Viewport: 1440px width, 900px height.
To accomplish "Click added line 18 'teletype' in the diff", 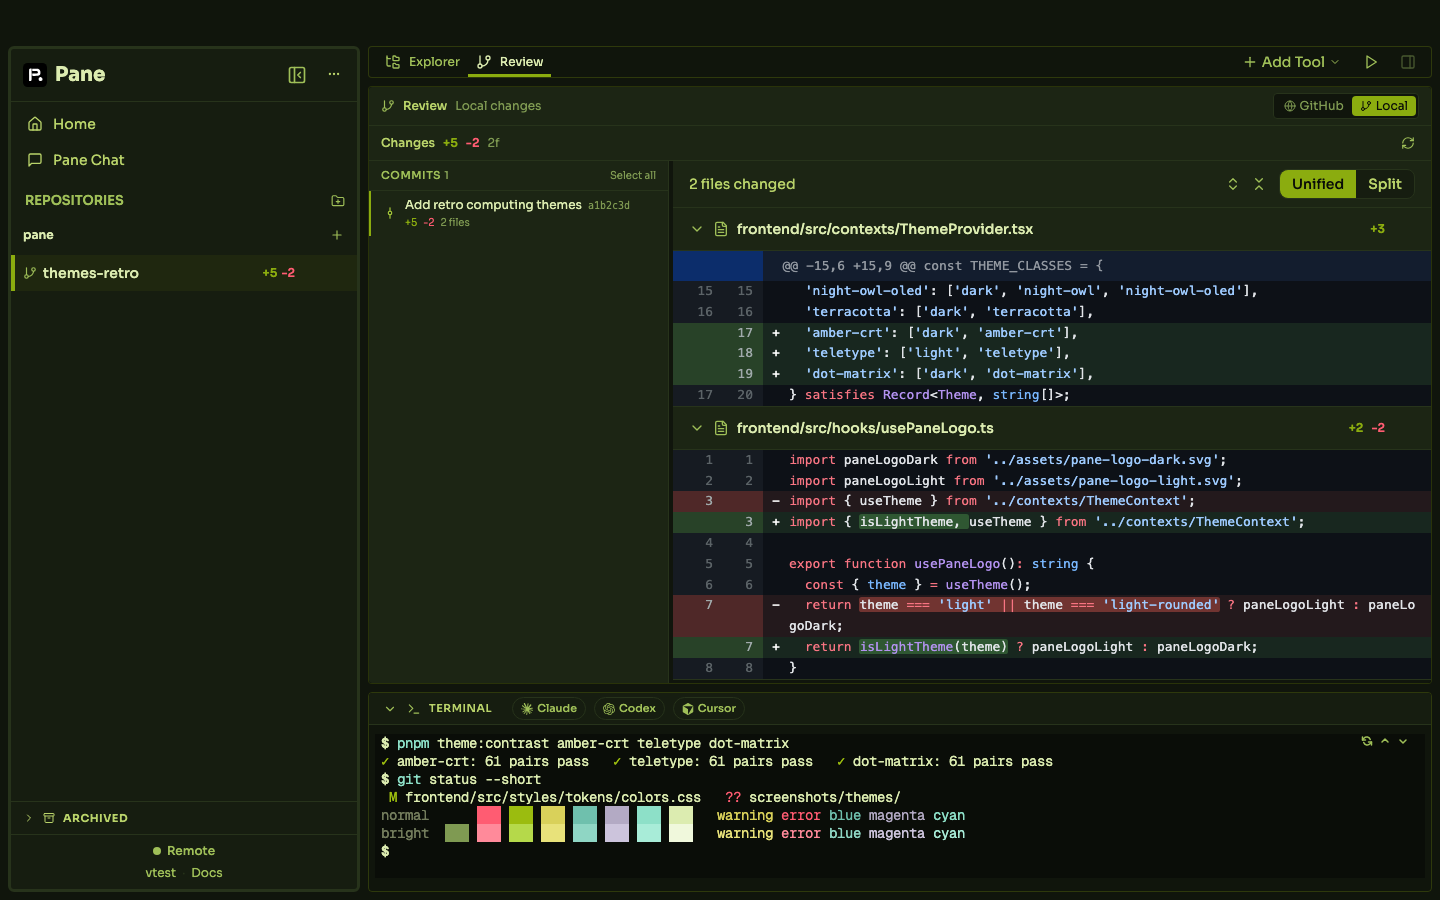I will pyautogui.click(x=1052, y=353).
